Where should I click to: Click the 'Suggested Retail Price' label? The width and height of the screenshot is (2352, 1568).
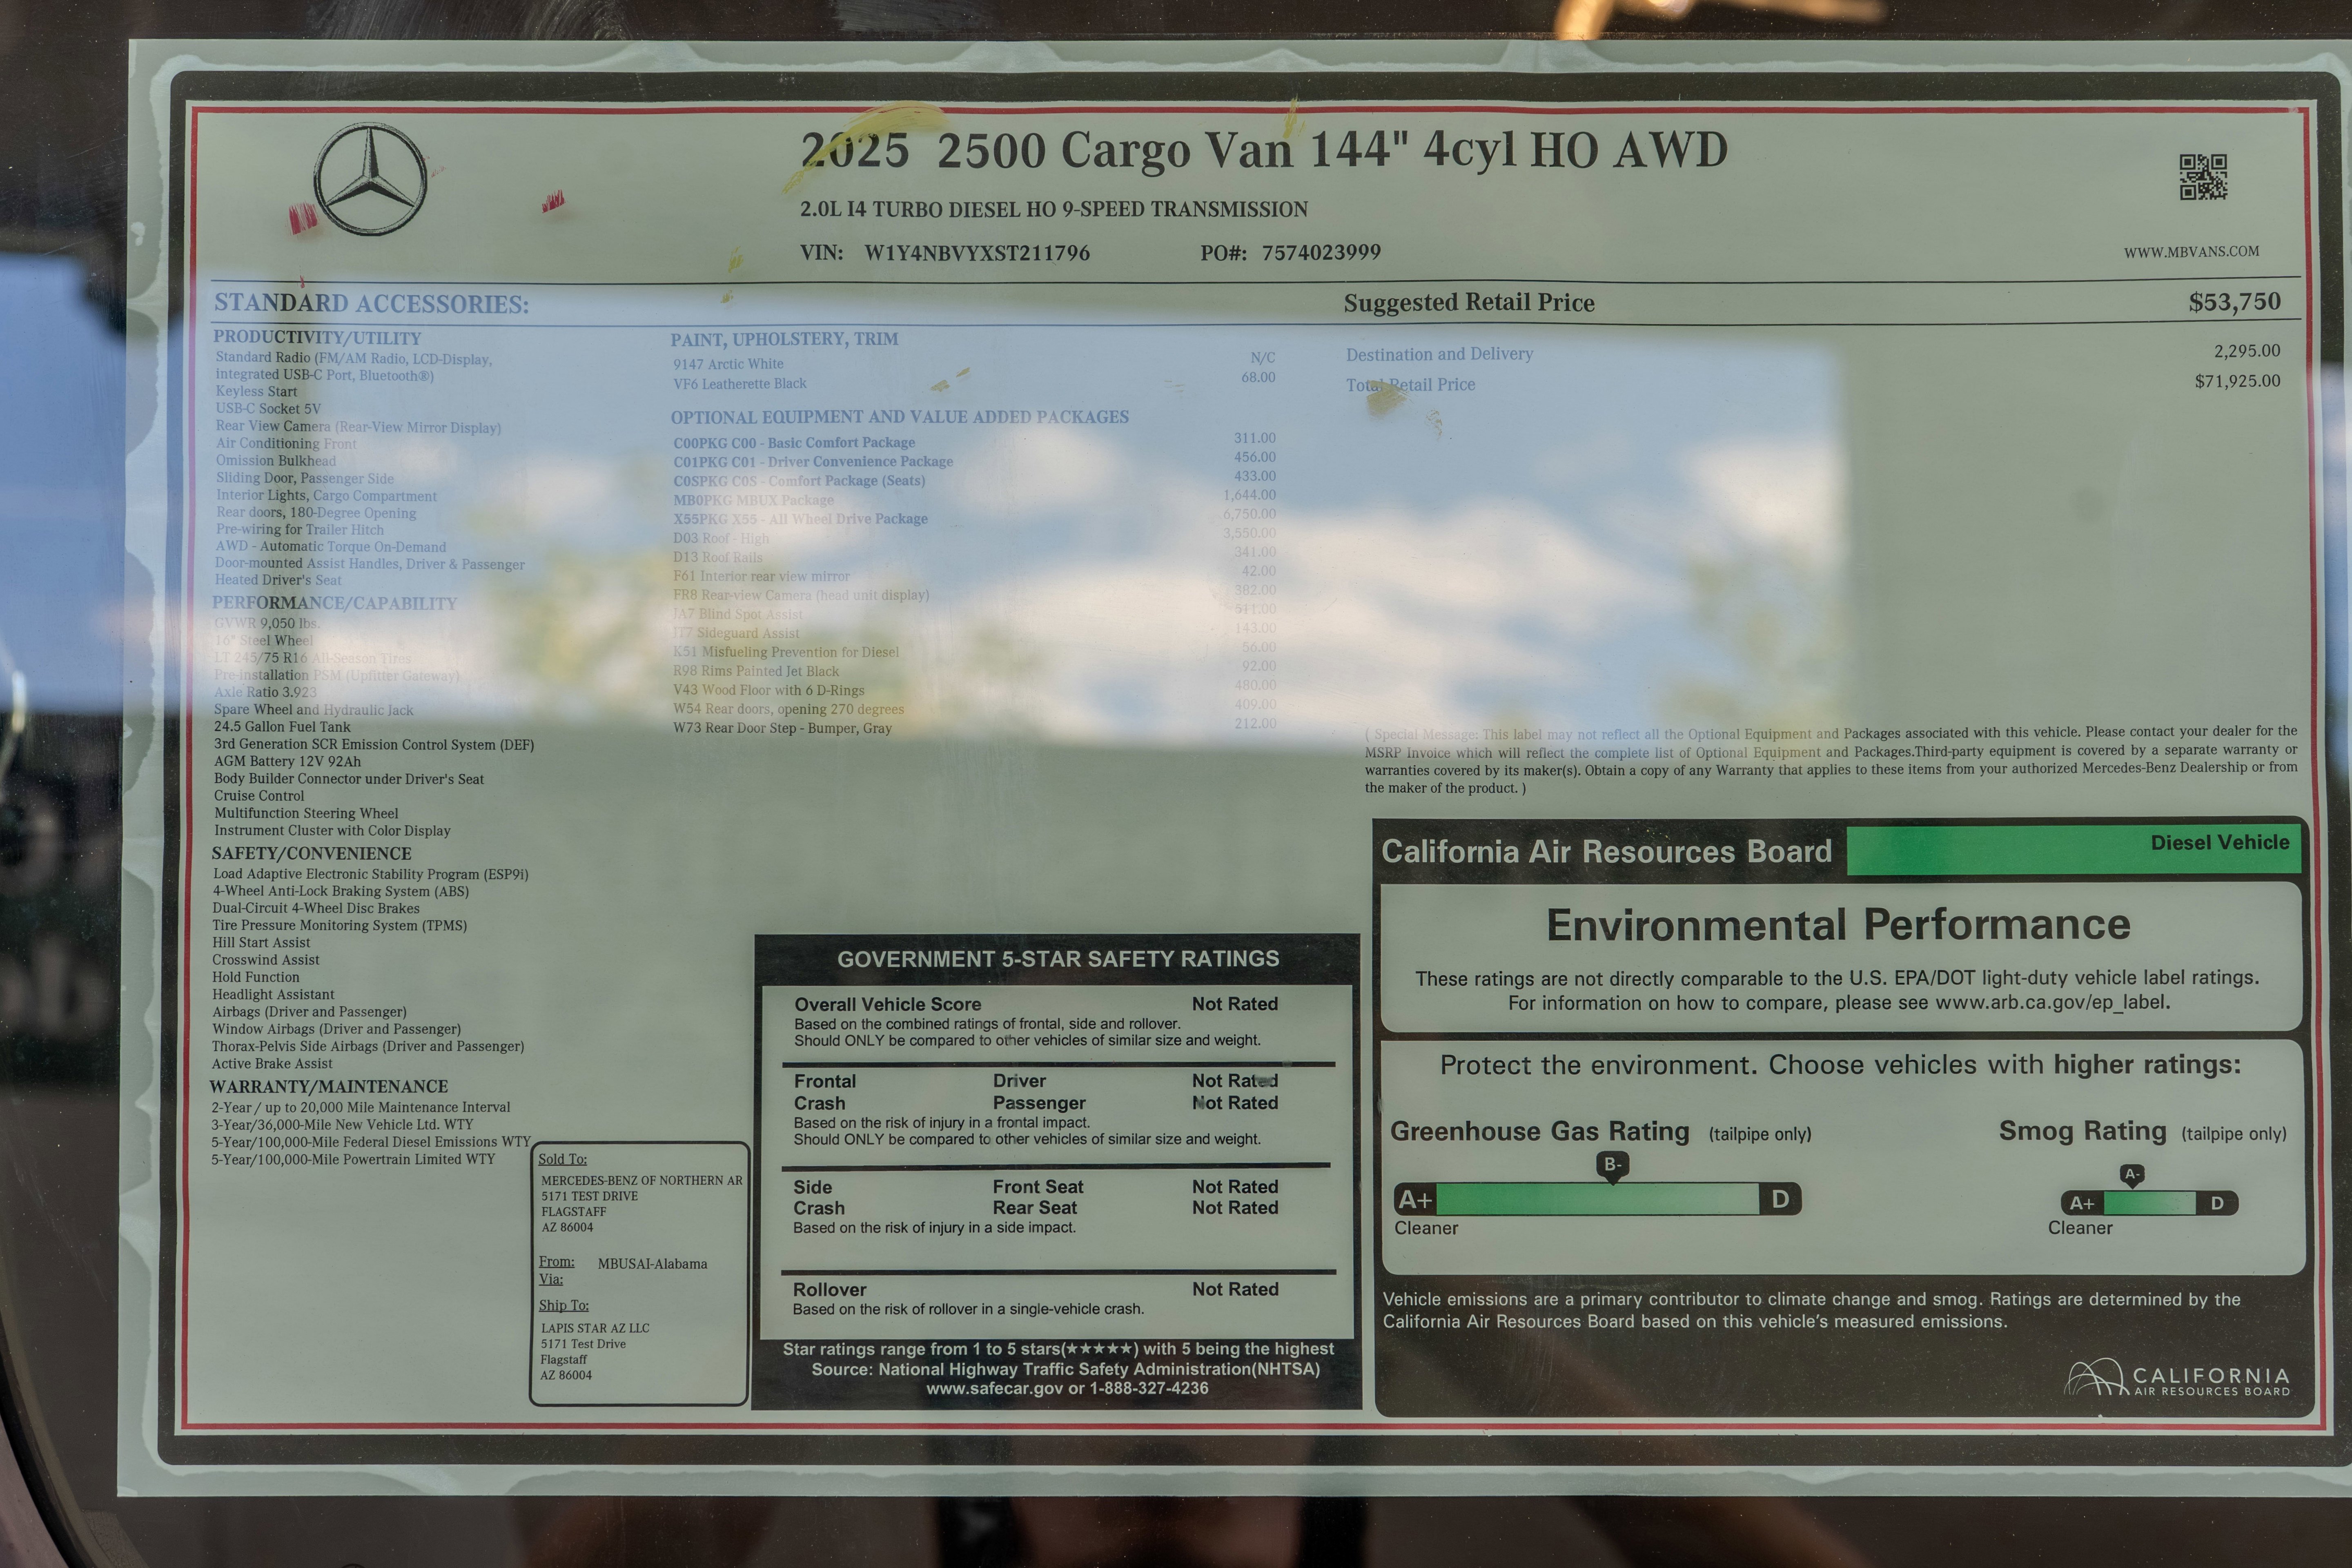(1469, 303)
